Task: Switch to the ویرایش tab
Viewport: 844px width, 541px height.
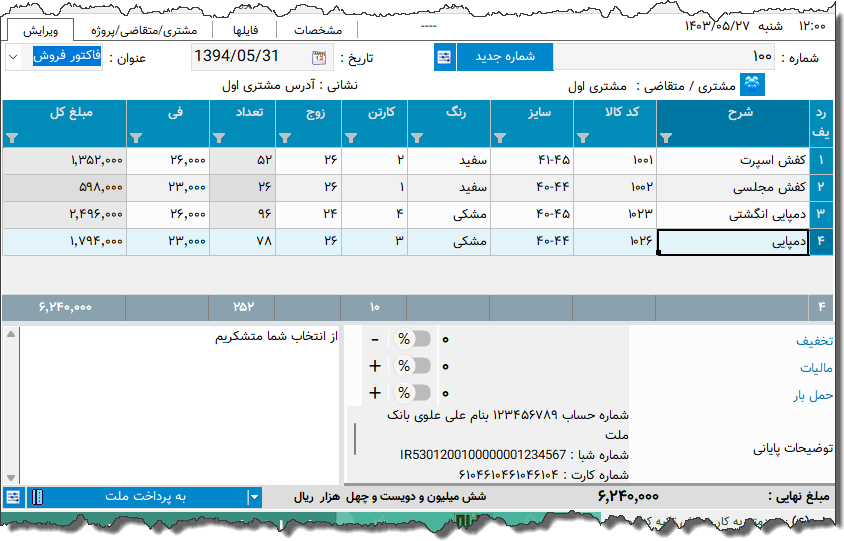Action: 40,30
